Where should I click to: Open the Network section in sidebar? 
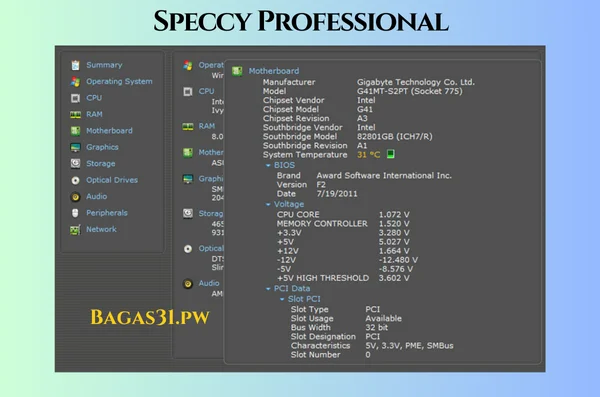101,229
